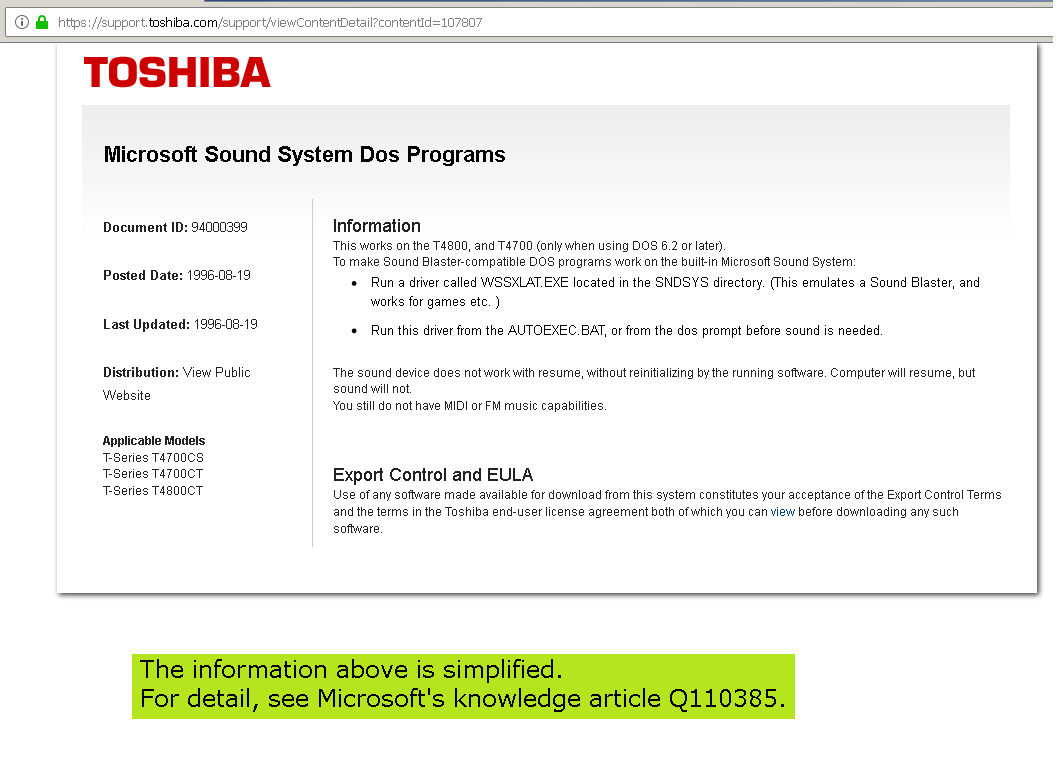Select the T-Series T4800CT model
Image resolution: width=1057 pixels, height=778 pixels.
pos(153,491)
